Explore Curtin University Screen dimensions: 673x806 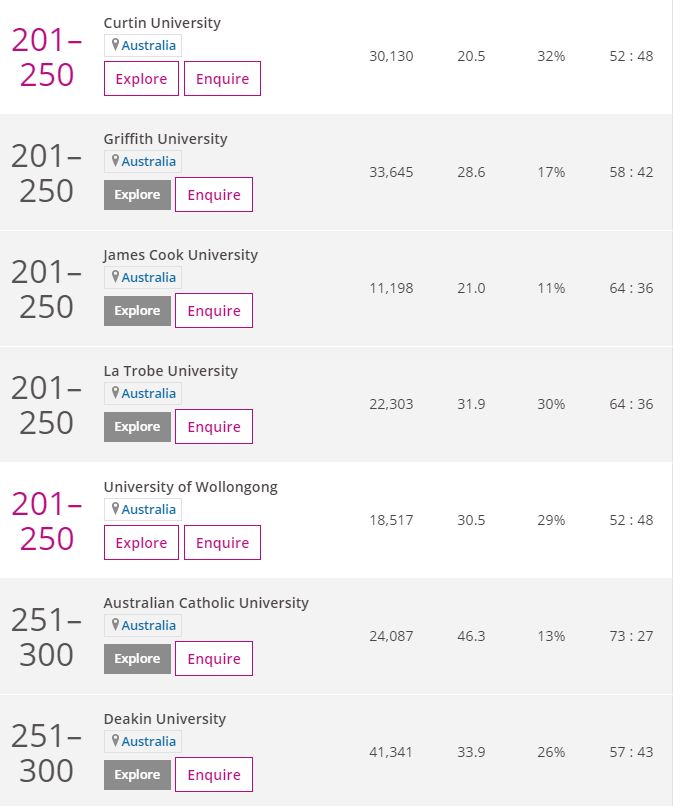[x=141, y=79]
